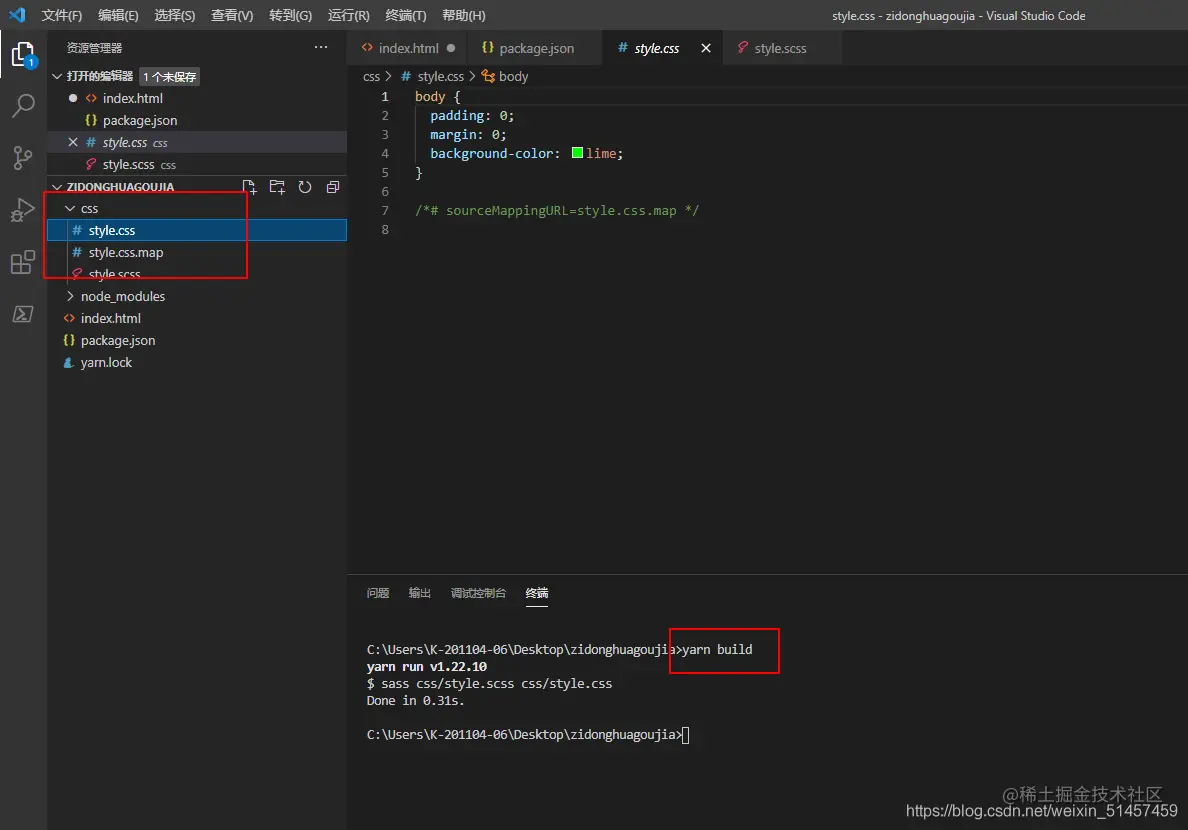Viewport: 1188px width, 830px height.
Task: Open package.json in project file tree
Action: point(197,340)
